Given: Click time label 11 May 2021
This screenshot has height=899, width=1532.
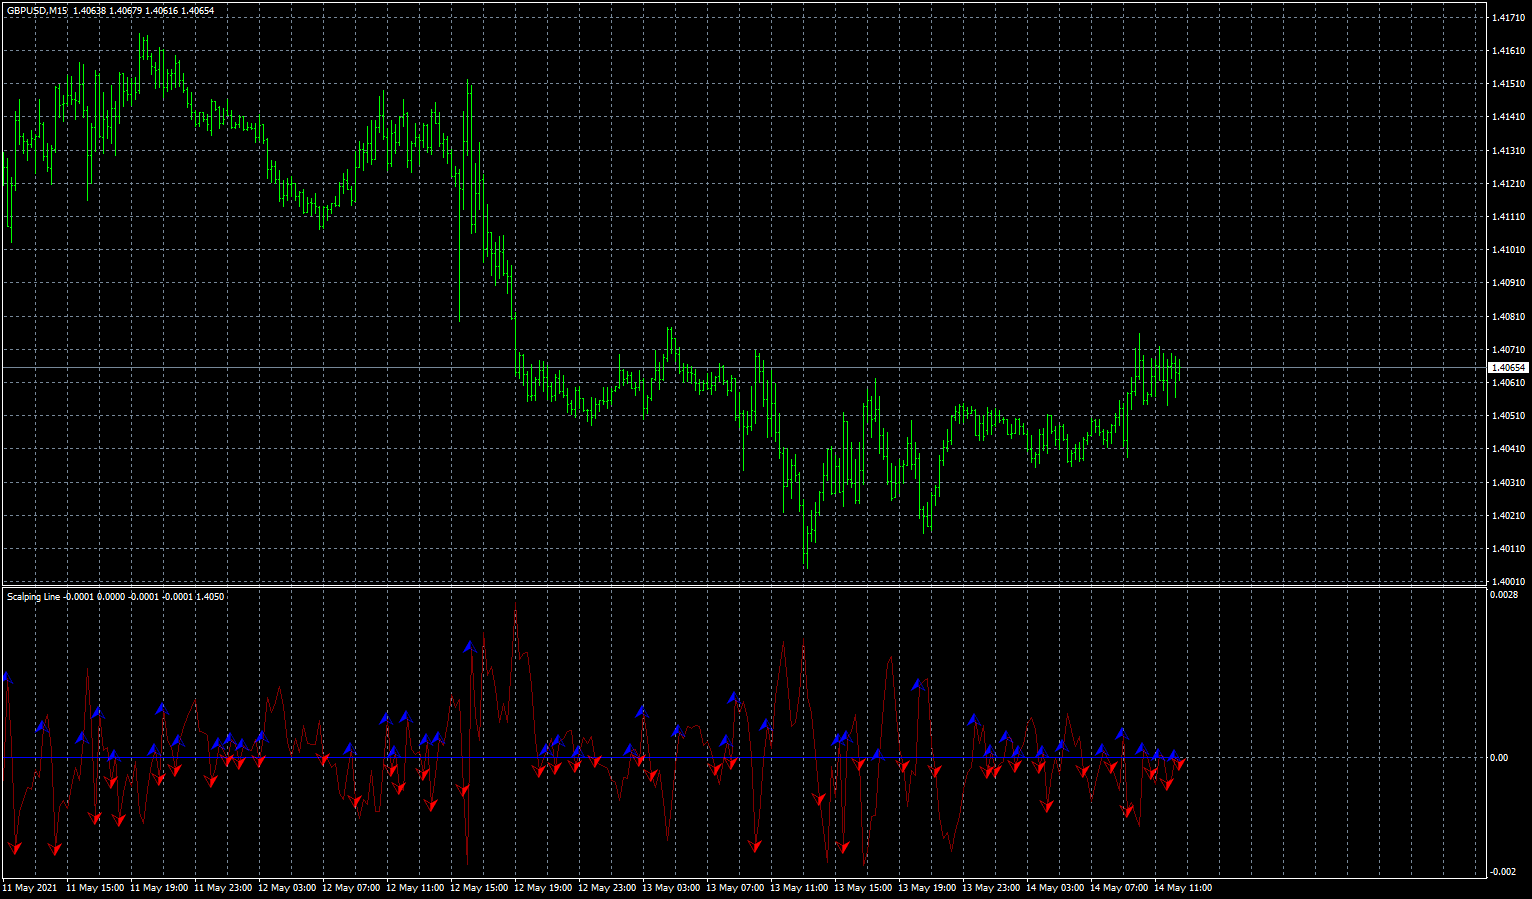Looking at the screenshot, I should click(30, 888).
